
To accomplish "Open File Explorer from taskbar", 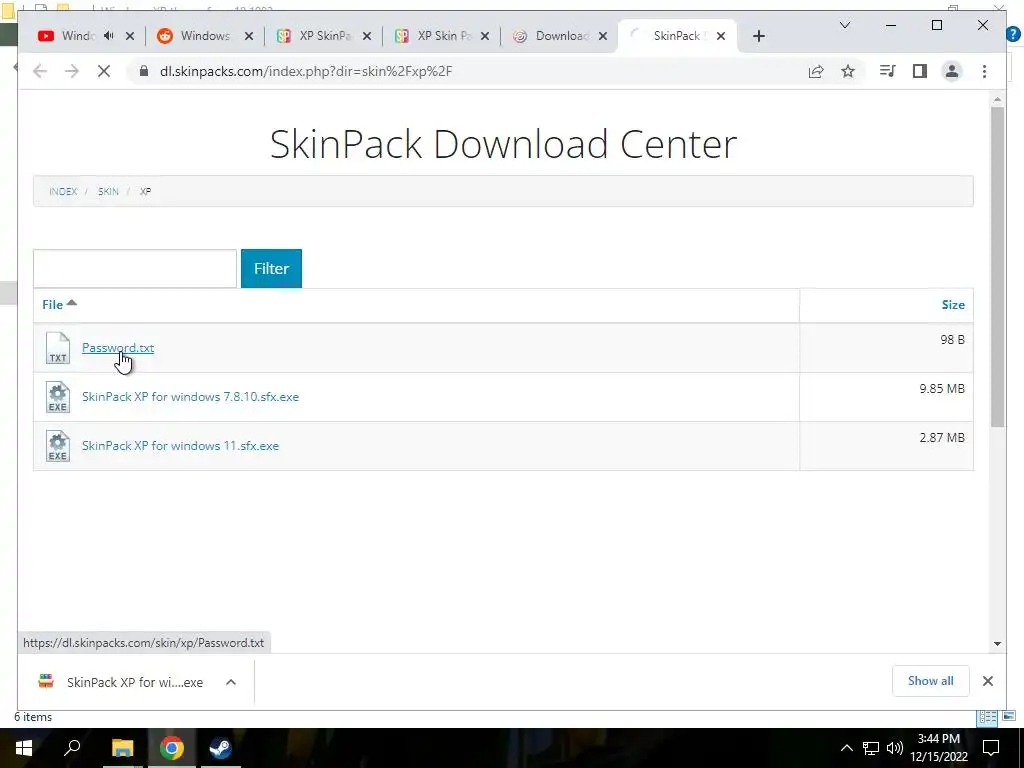I will [x=122, y=748].
